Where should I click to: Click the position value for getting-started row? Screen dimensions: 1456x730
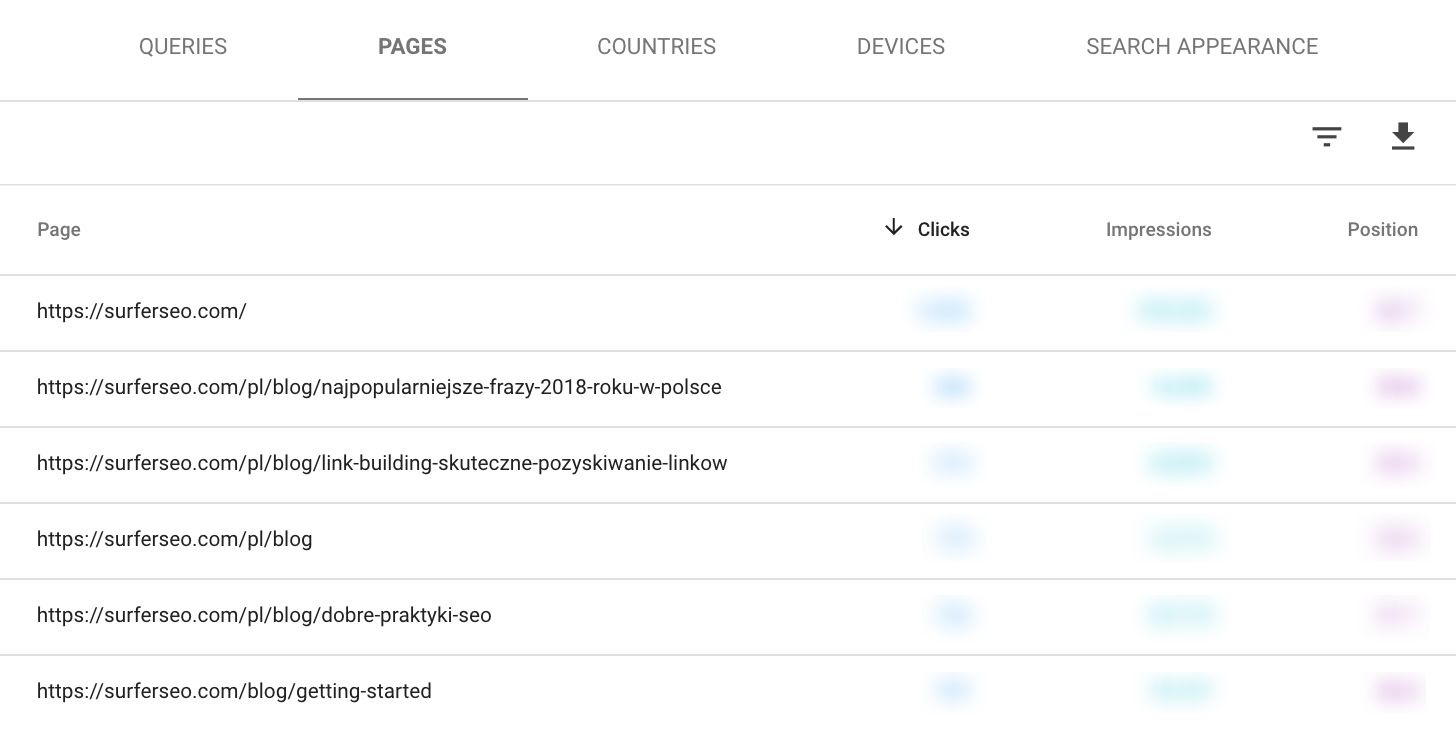1396,691
